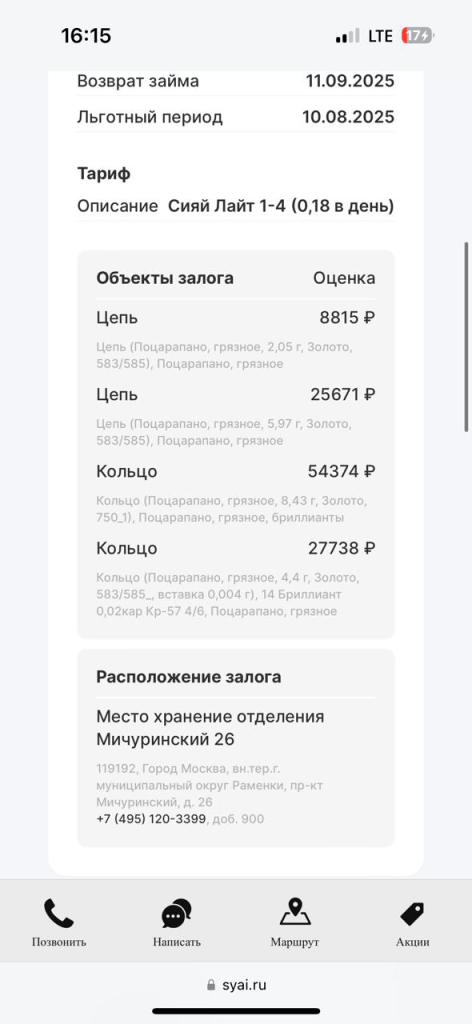Image resolution: width=472 pixels, height=1024 pixels.
Task: Tap the cellular signal bars icon
Action: [348, 36]
